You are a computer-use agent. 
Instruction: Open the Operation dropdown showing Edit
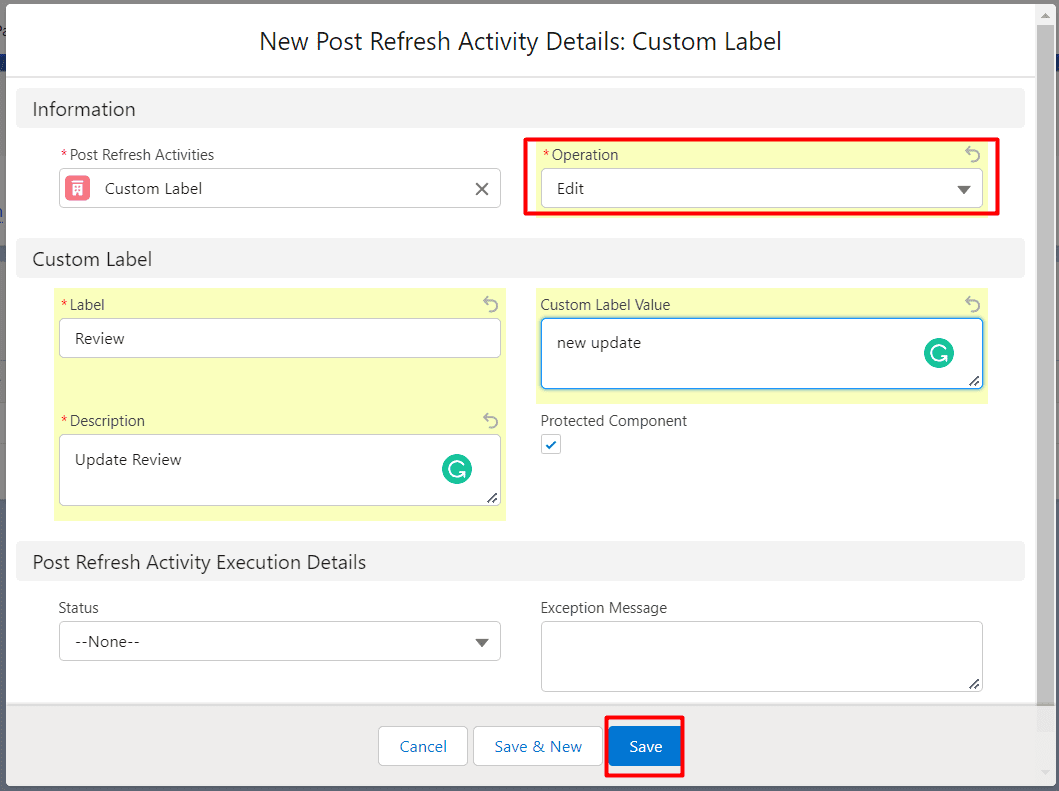click(762, 188)
